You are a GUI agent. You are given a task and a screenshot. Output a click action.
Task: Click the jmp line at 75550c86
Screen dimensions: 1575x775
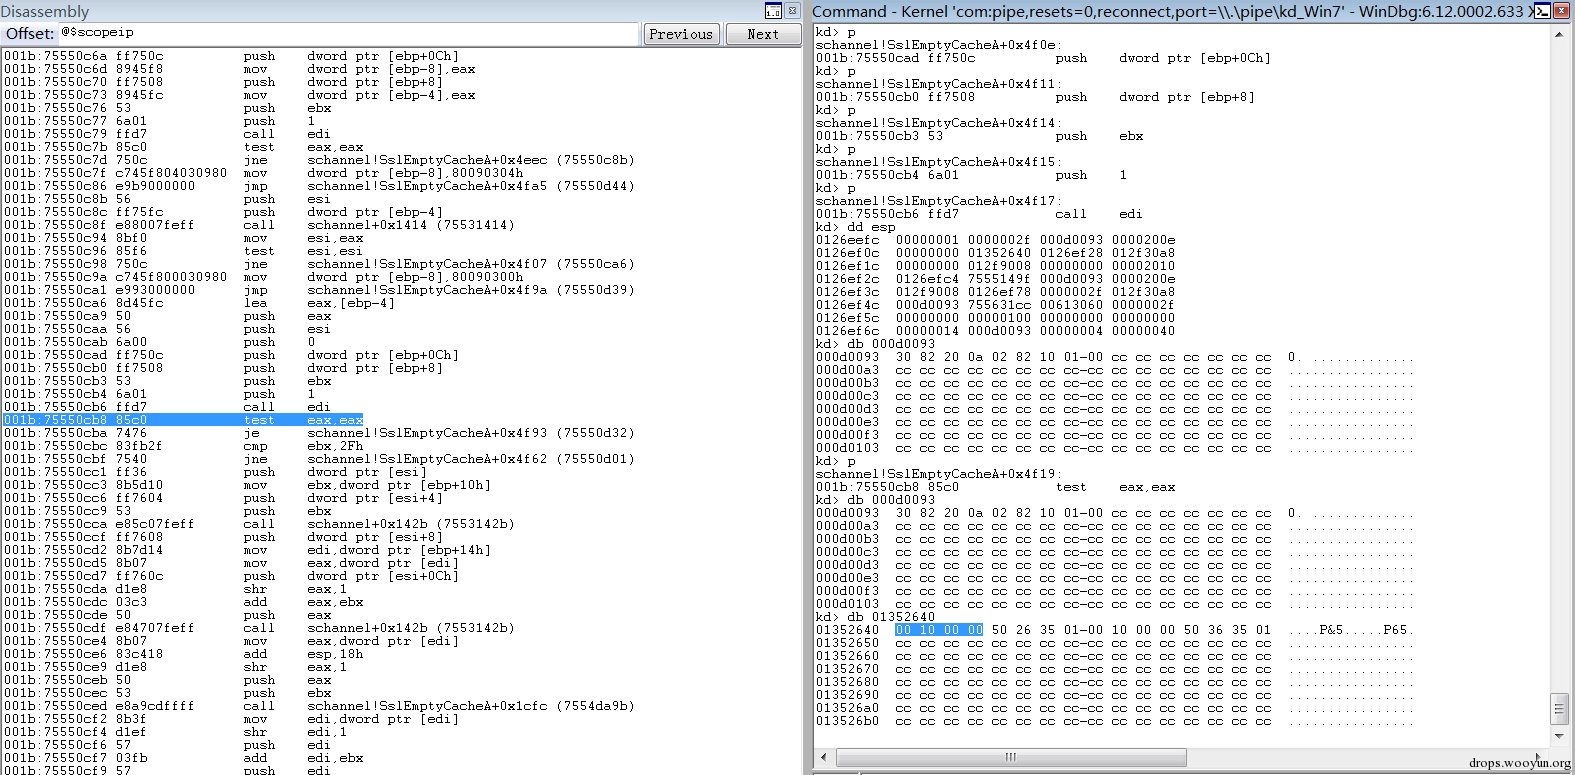coord(319,186)
